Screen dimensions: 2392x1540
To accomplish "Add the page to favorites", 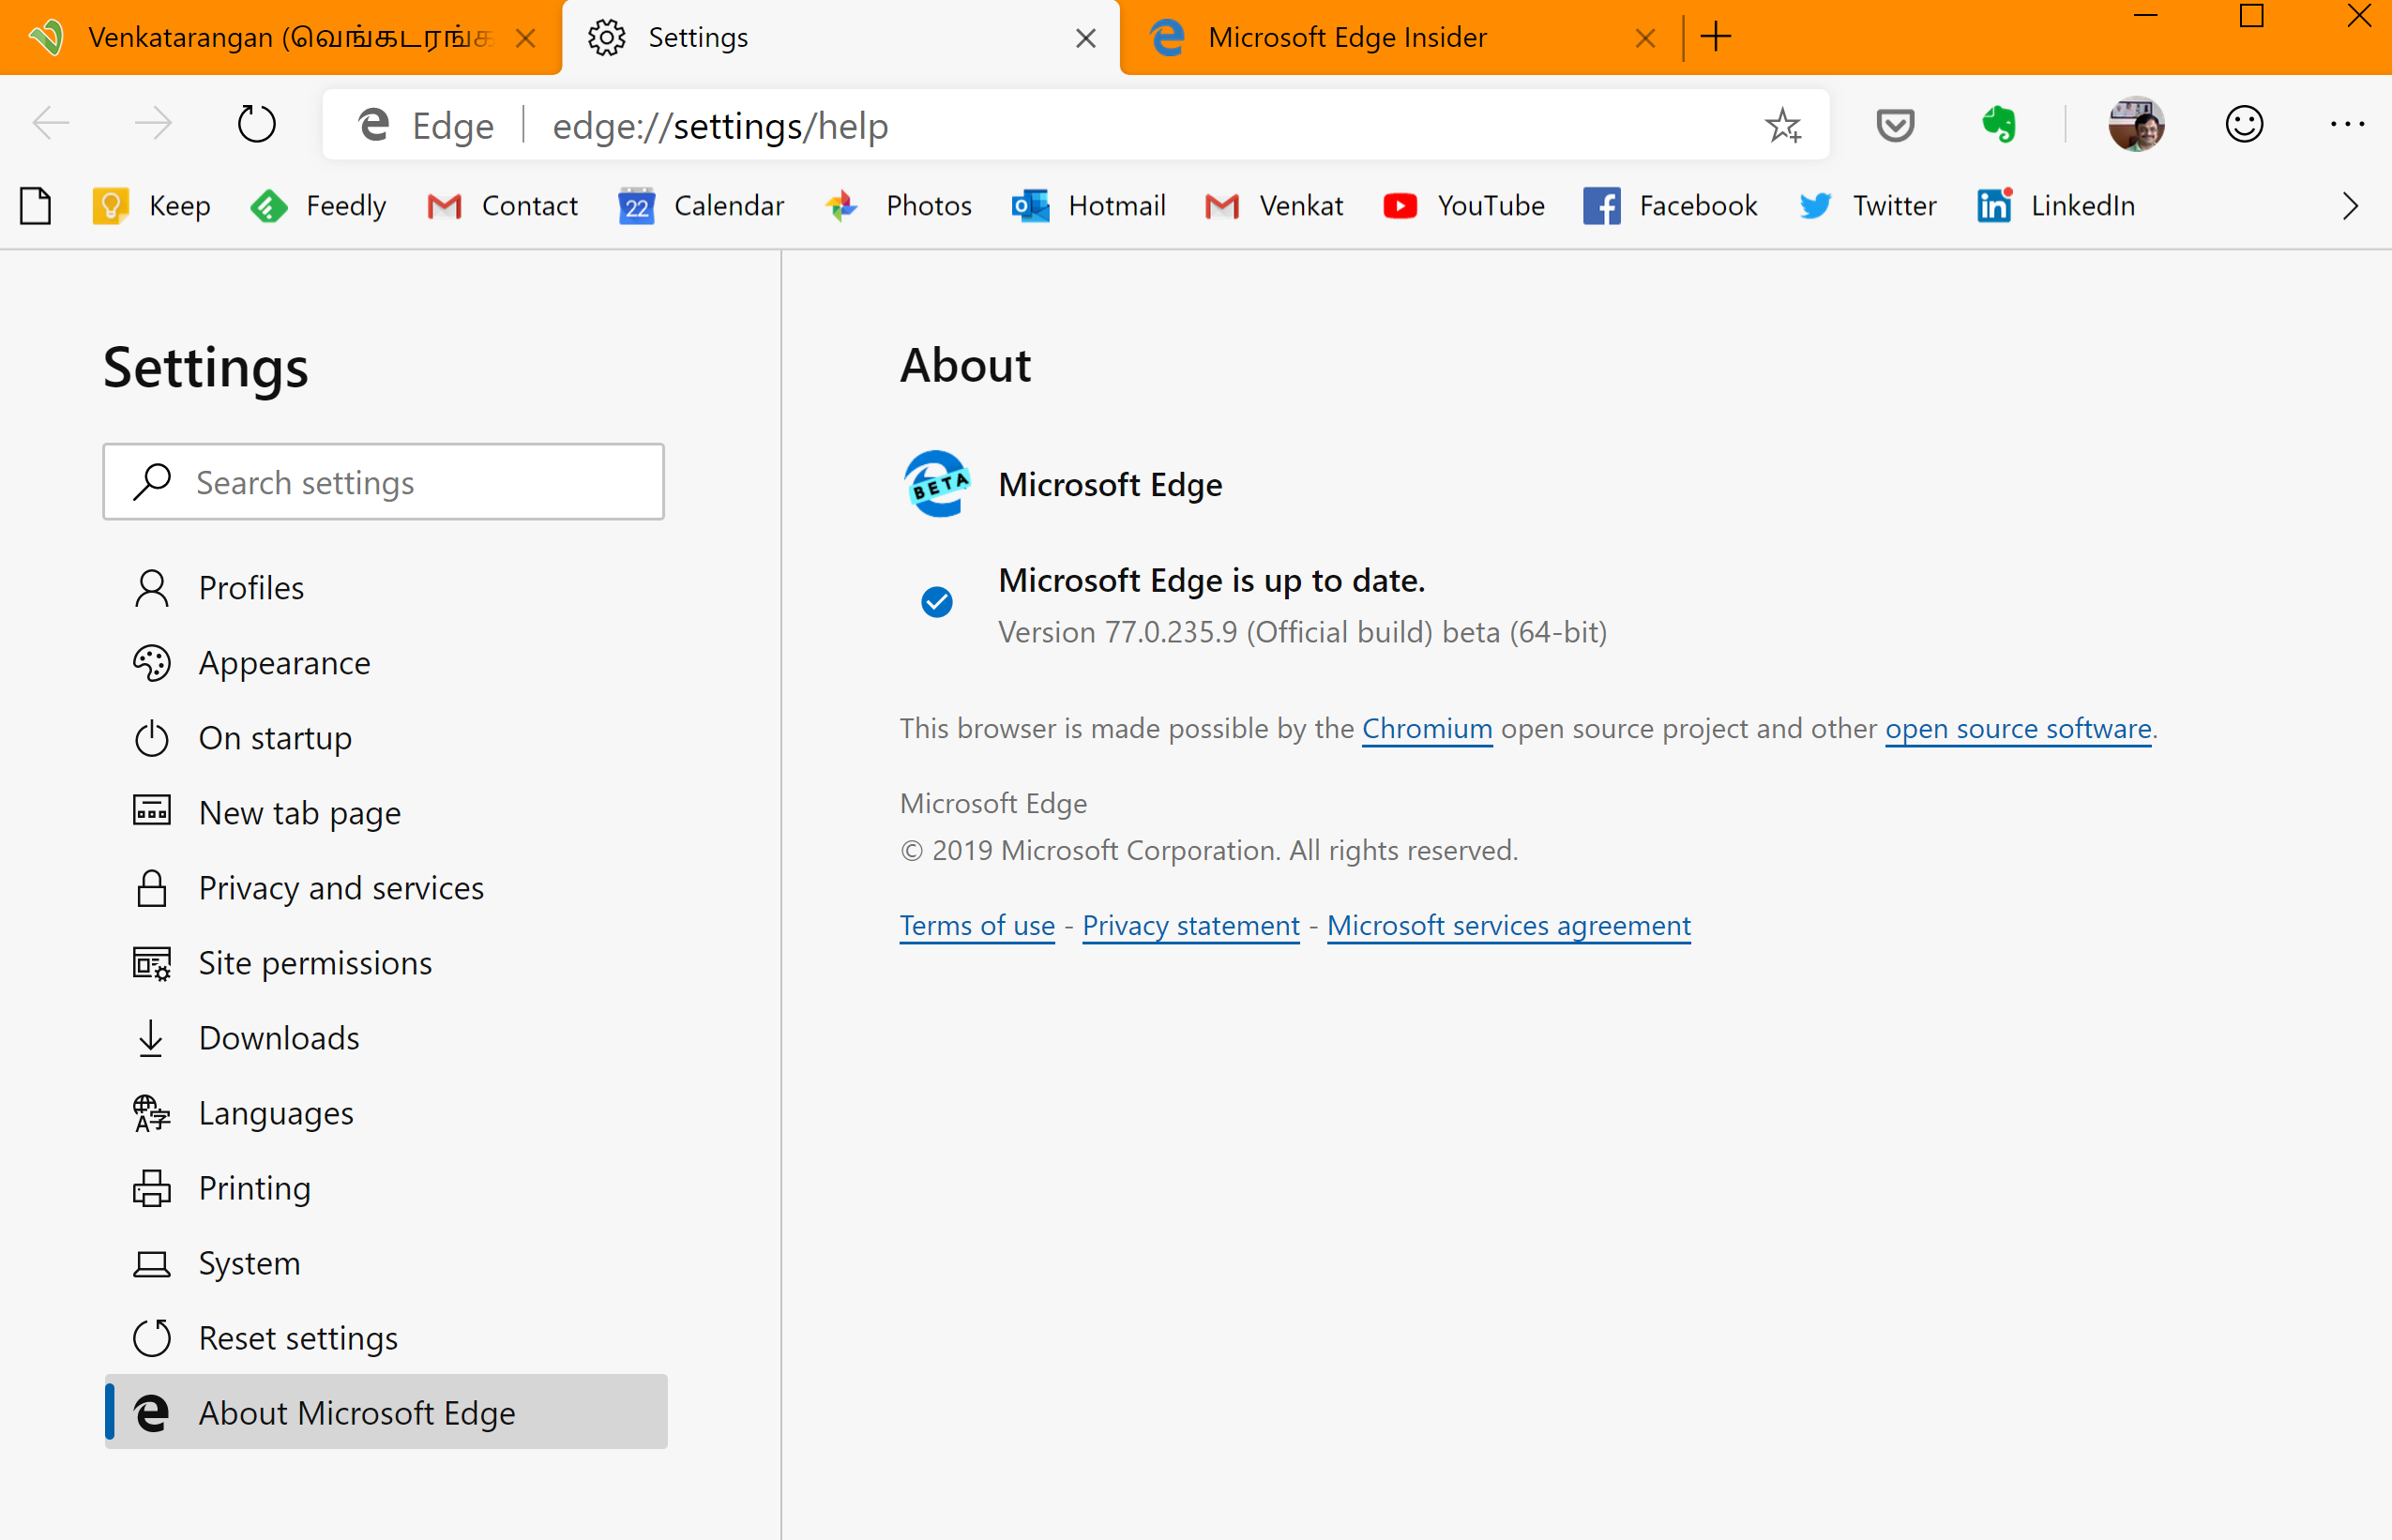I will tap(1784, 124).
